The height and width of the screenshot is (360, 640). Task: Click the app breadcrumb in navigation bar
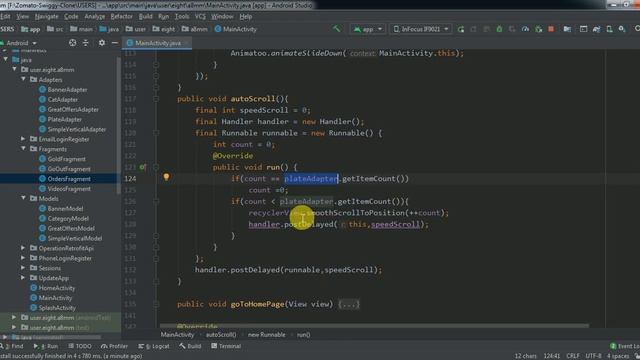pyautogui.click(x=31, y=29)
